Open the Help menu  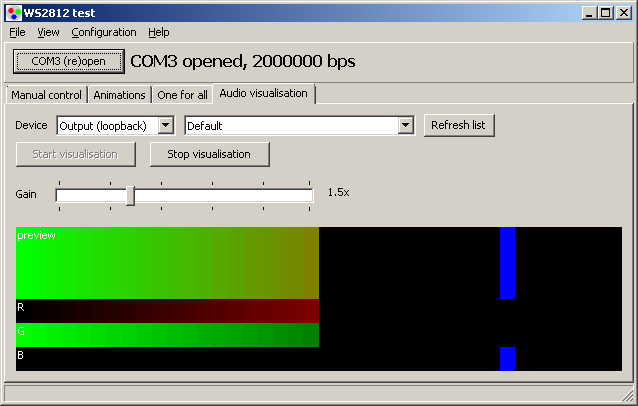click(x=159, y=32)
